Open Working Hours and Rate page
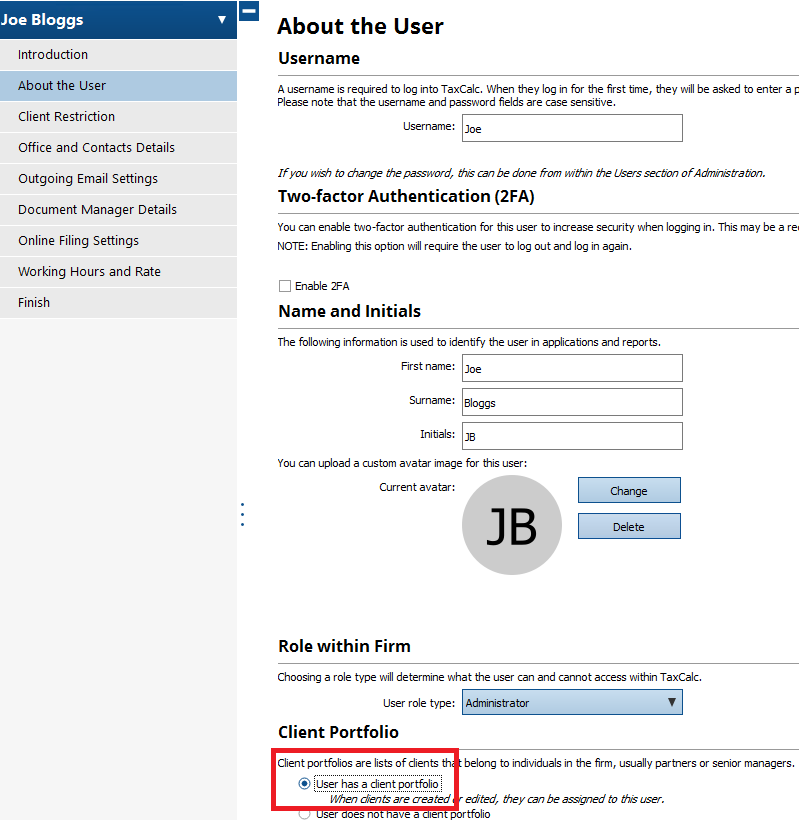 pos(89,272)
